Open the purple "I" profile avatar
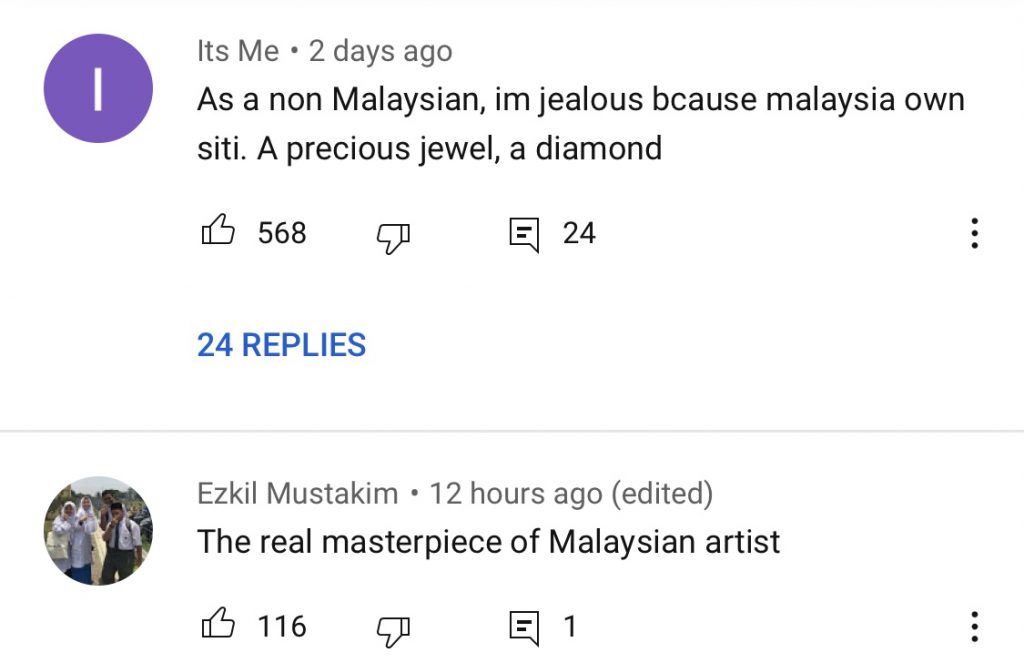 (x=98, y=88)
